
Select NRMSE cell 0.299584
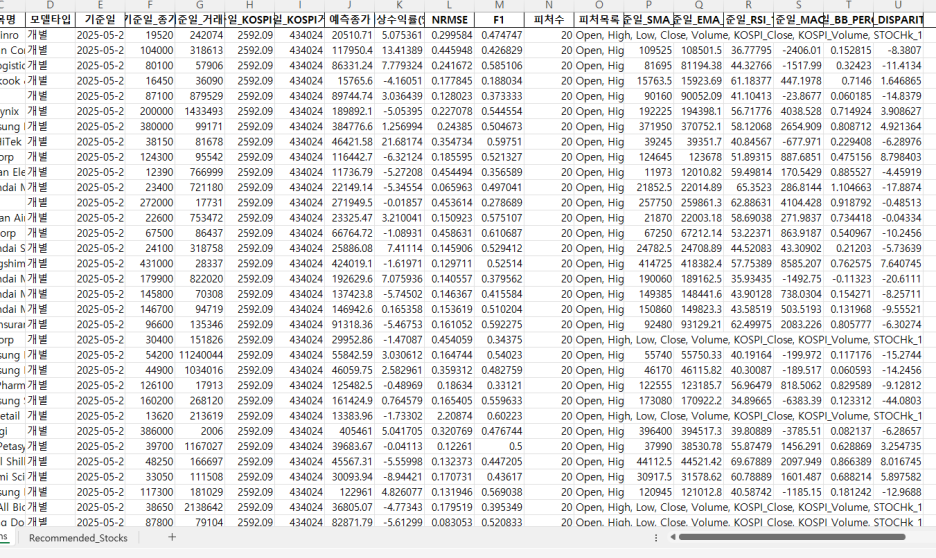point(449,35)
